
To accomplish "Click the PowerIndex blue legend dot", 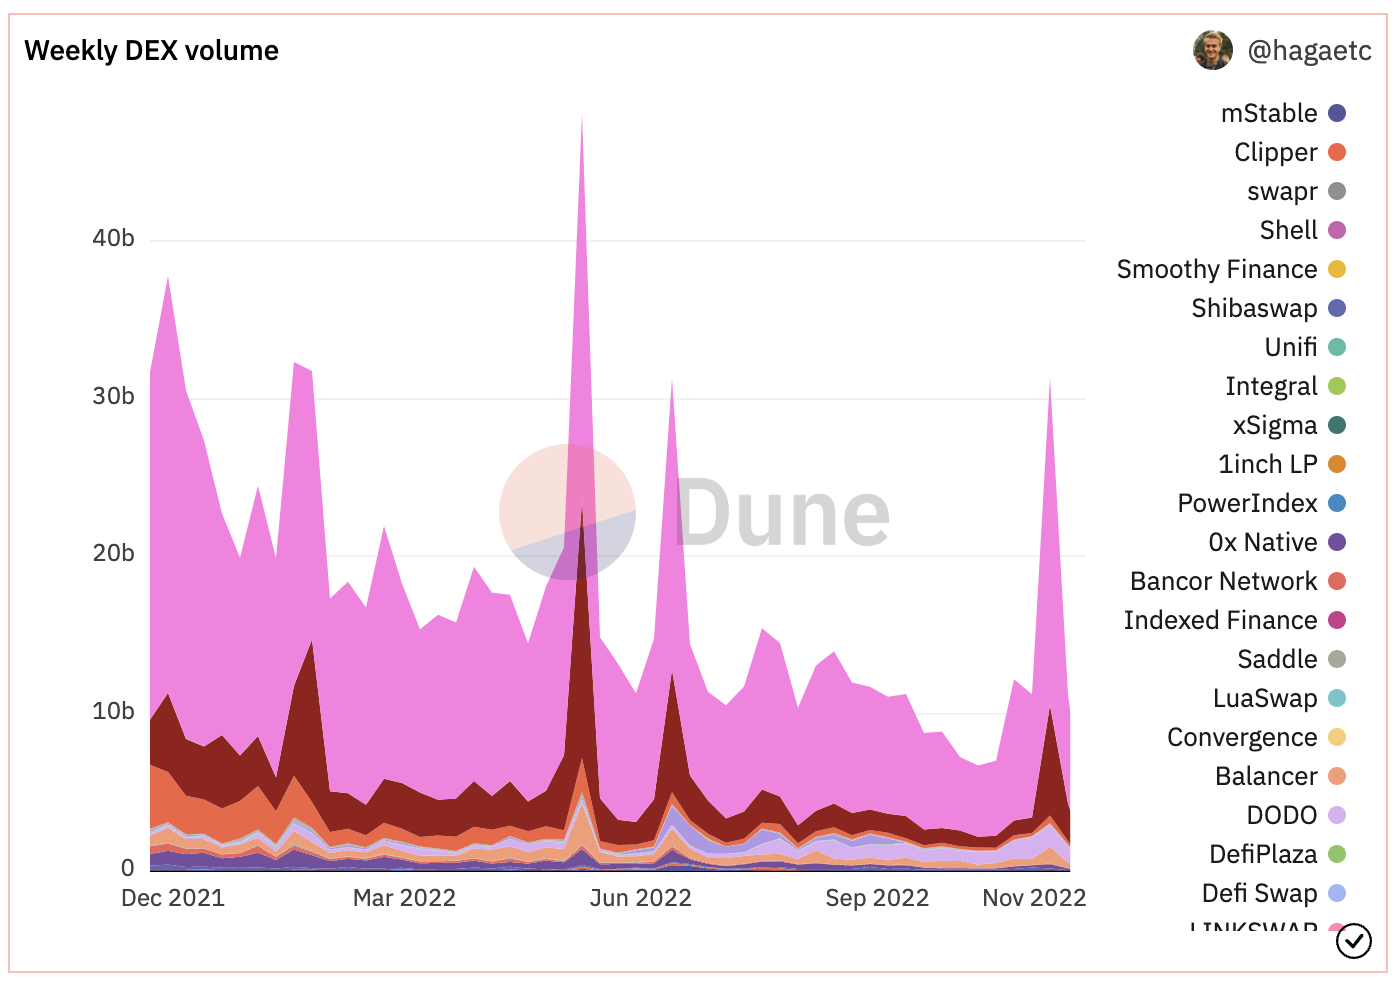I will [x=1337, y=504].
